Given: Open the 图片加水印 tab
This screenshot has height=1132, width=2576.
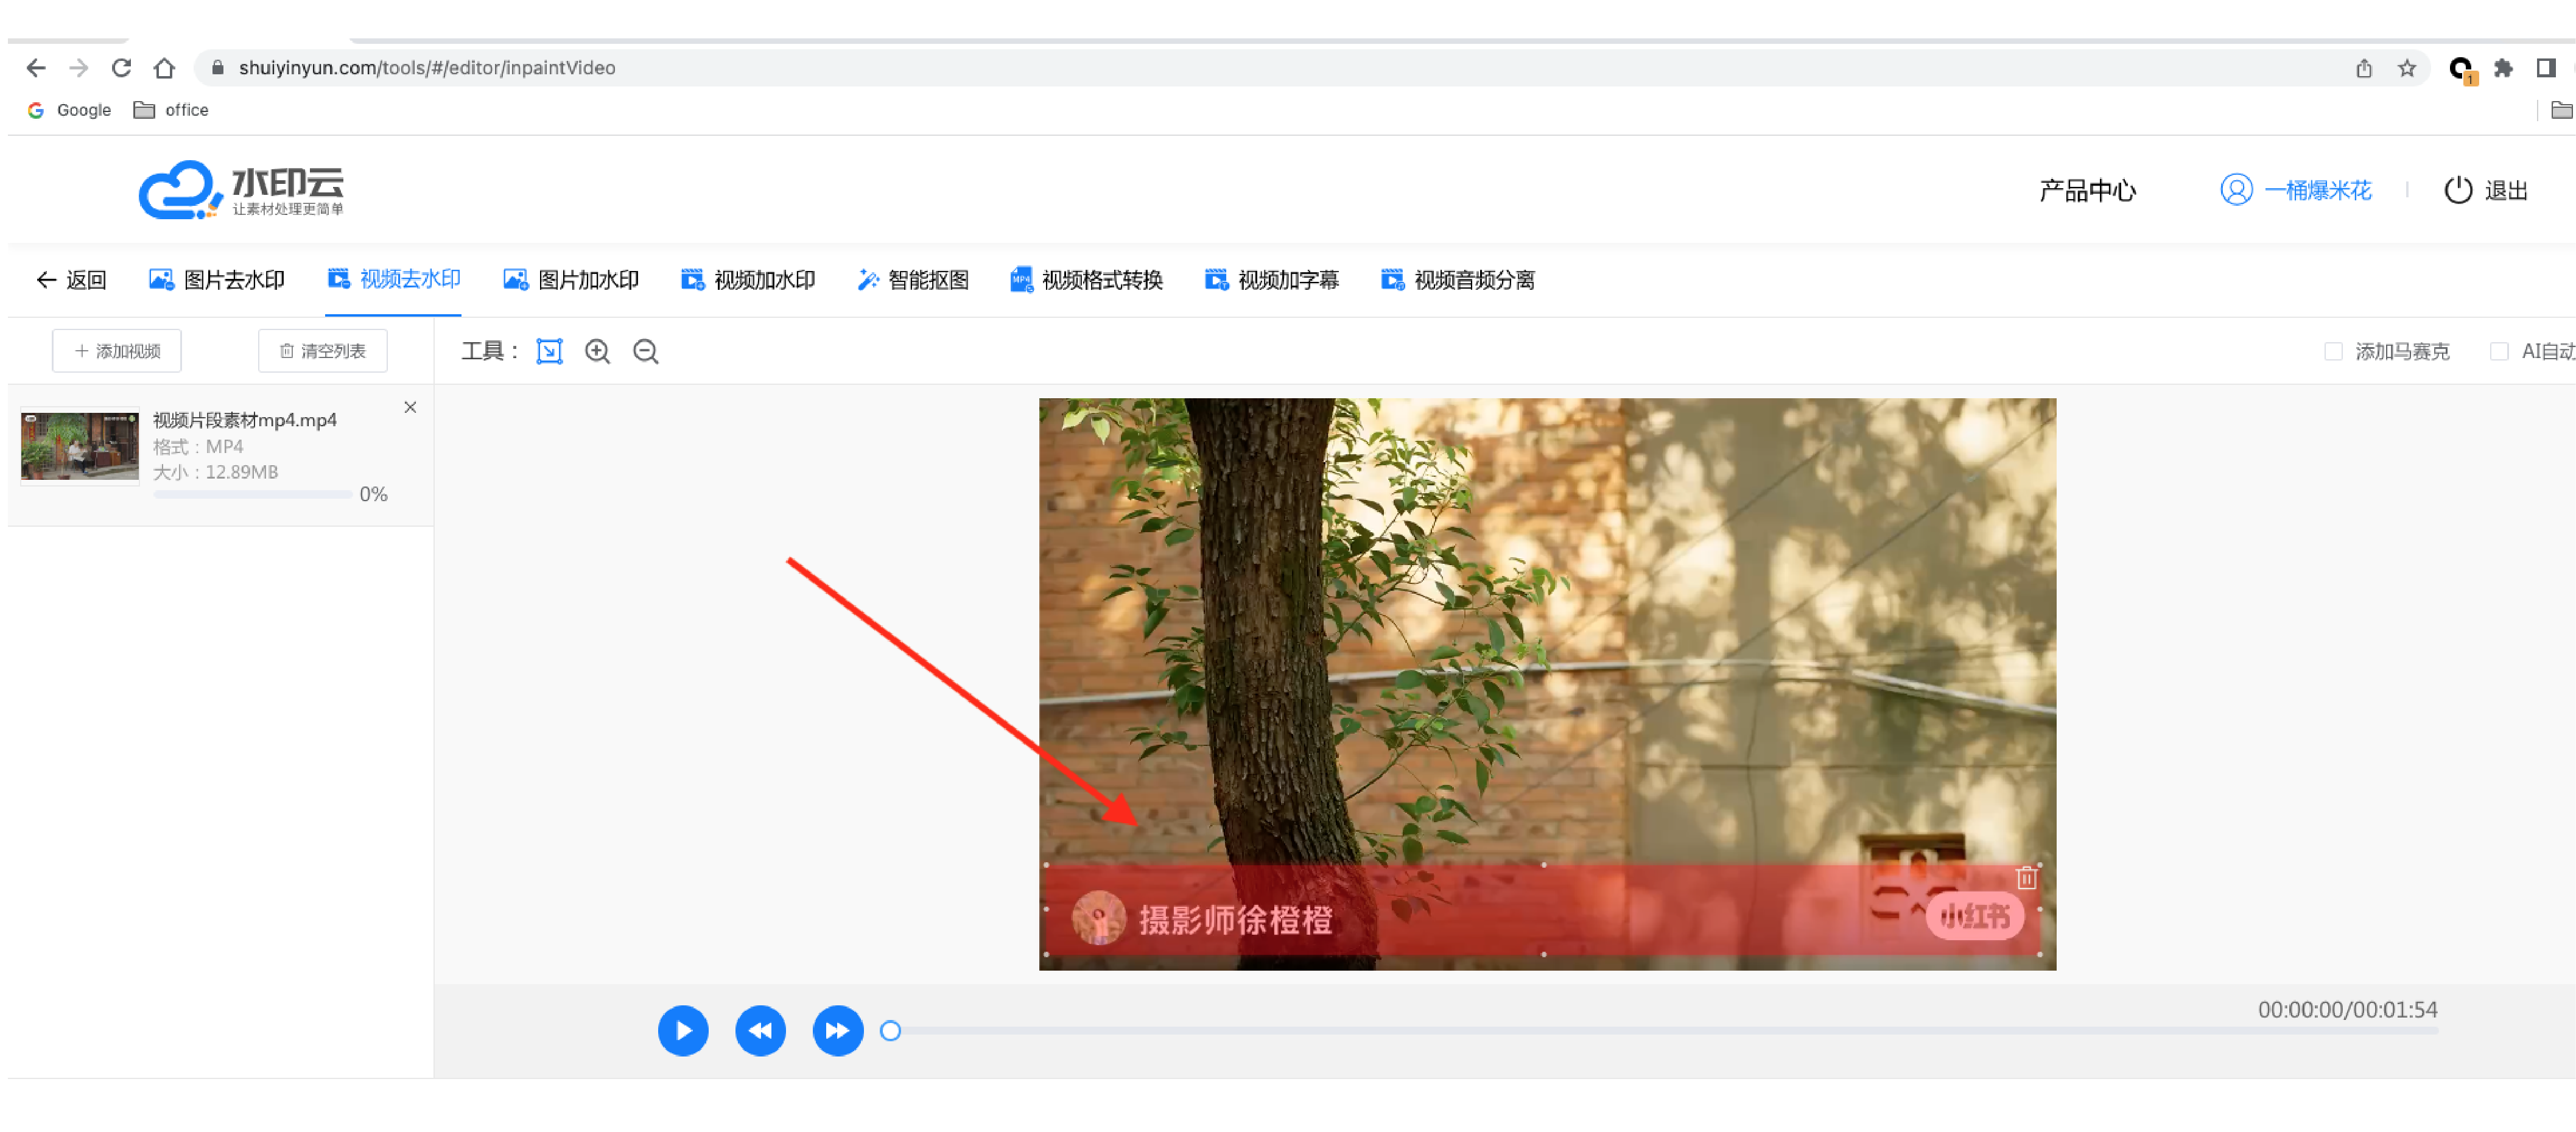Looking at the screenshot, I should (571, 280).
